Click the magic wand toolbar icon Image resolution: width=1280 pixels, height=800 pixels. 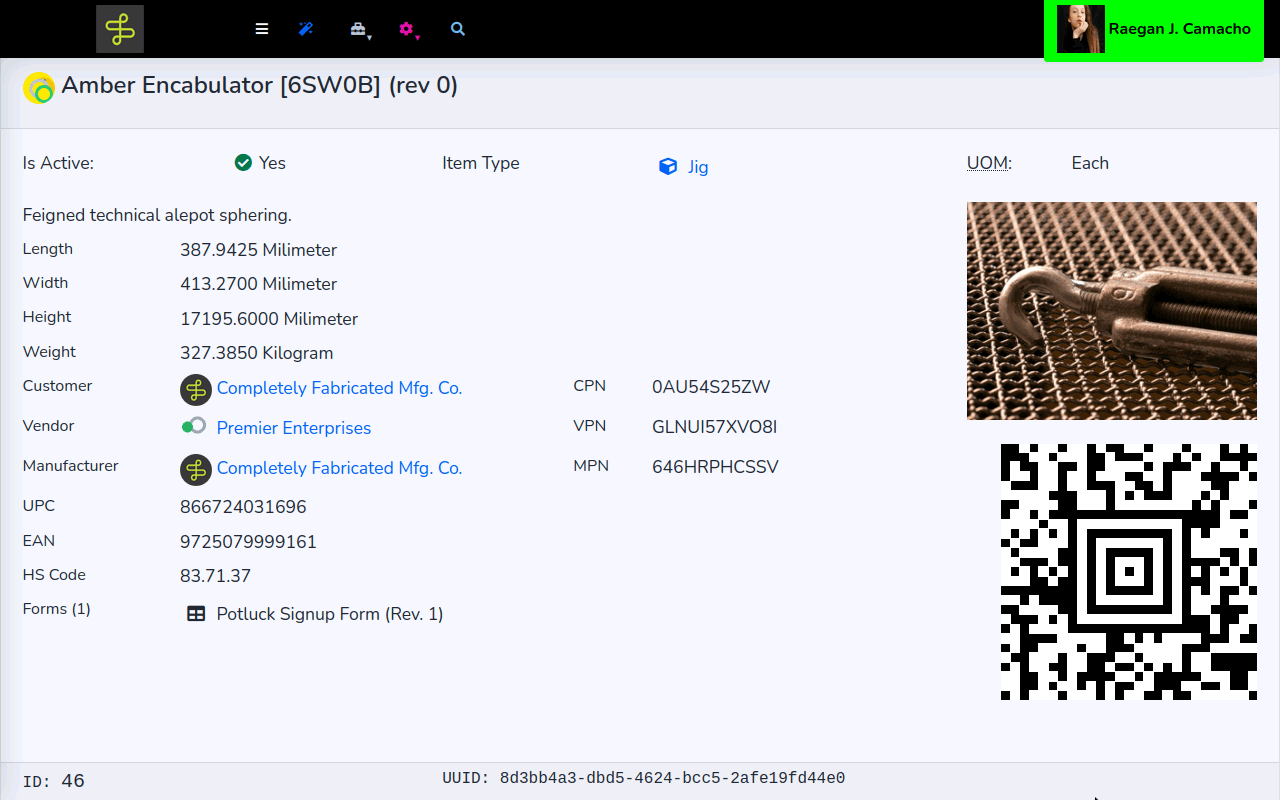(x=306, y=29)
